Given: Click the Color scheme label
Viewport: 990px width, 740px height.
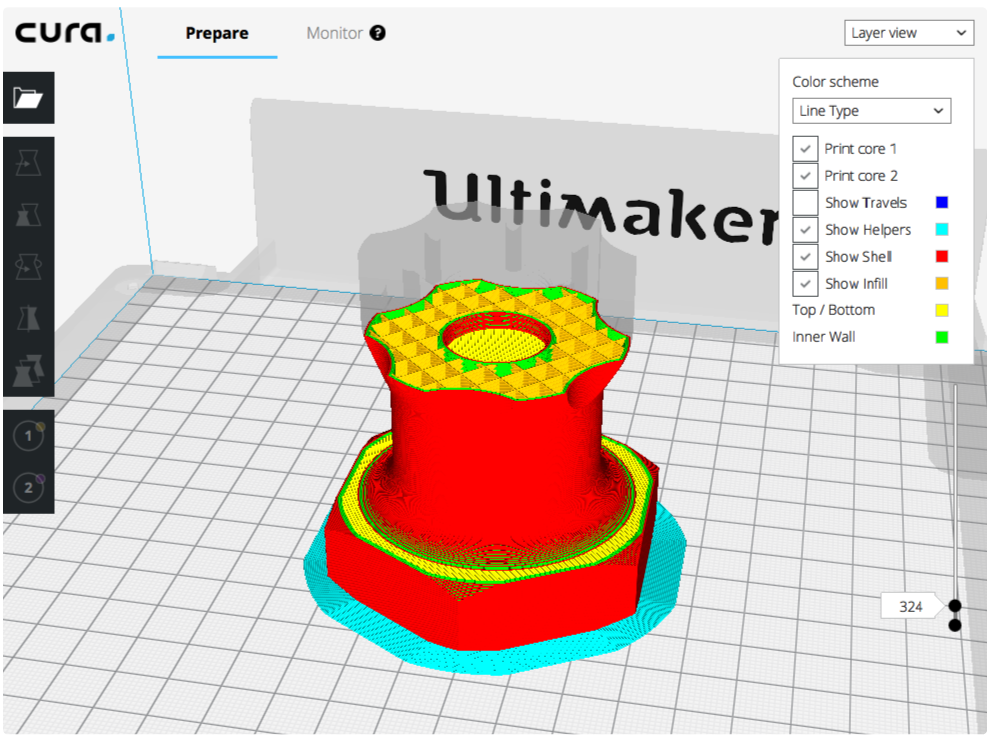Looking at the screenshot, I should point(835,82).
